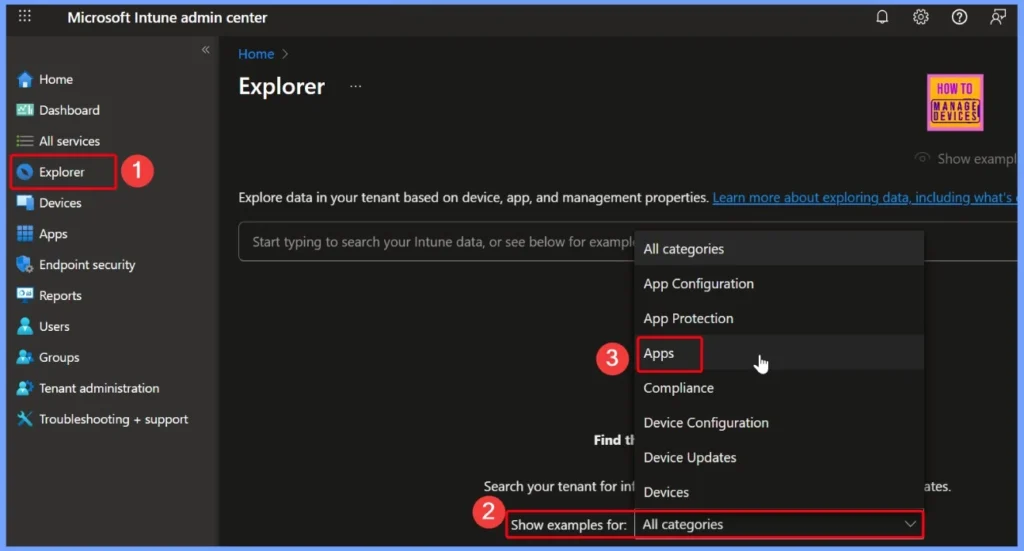Open the Explorer ellipsis more options
Viewport: 1024px width, 551px height.
(355, 86)
